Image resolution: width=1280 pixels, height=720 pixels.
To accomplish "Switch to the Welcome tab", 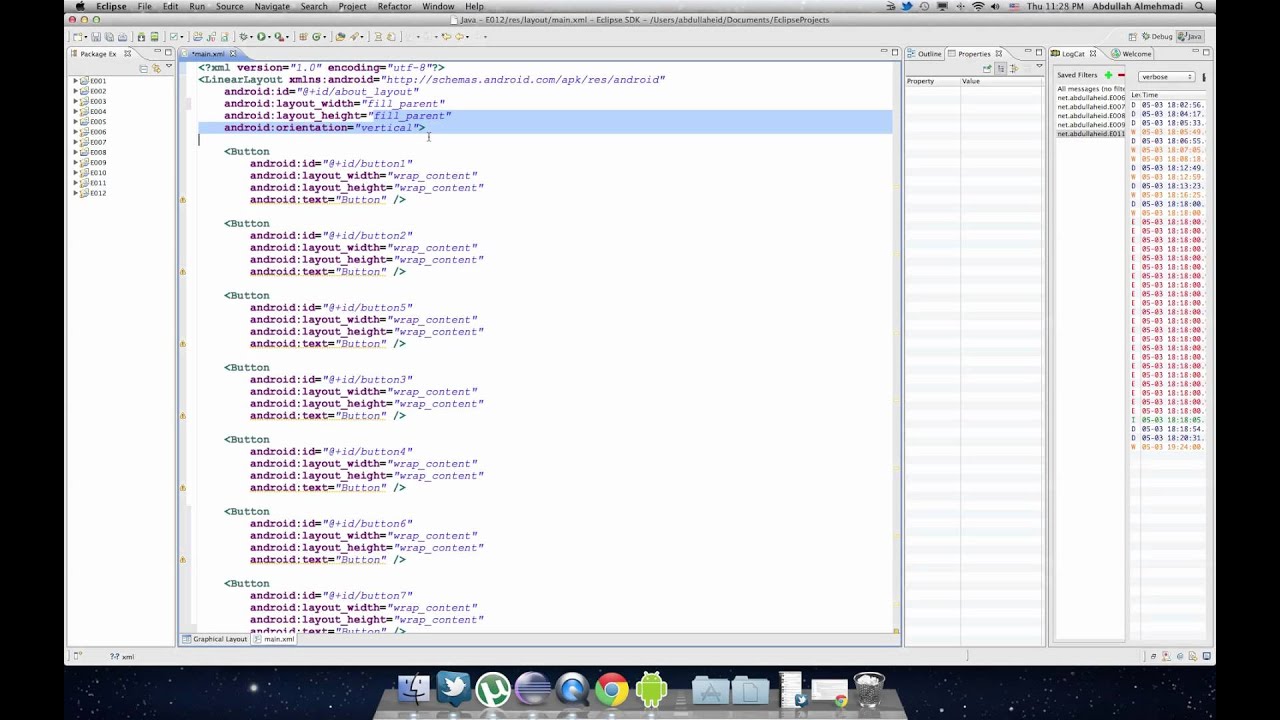I will pos(1131,54).
